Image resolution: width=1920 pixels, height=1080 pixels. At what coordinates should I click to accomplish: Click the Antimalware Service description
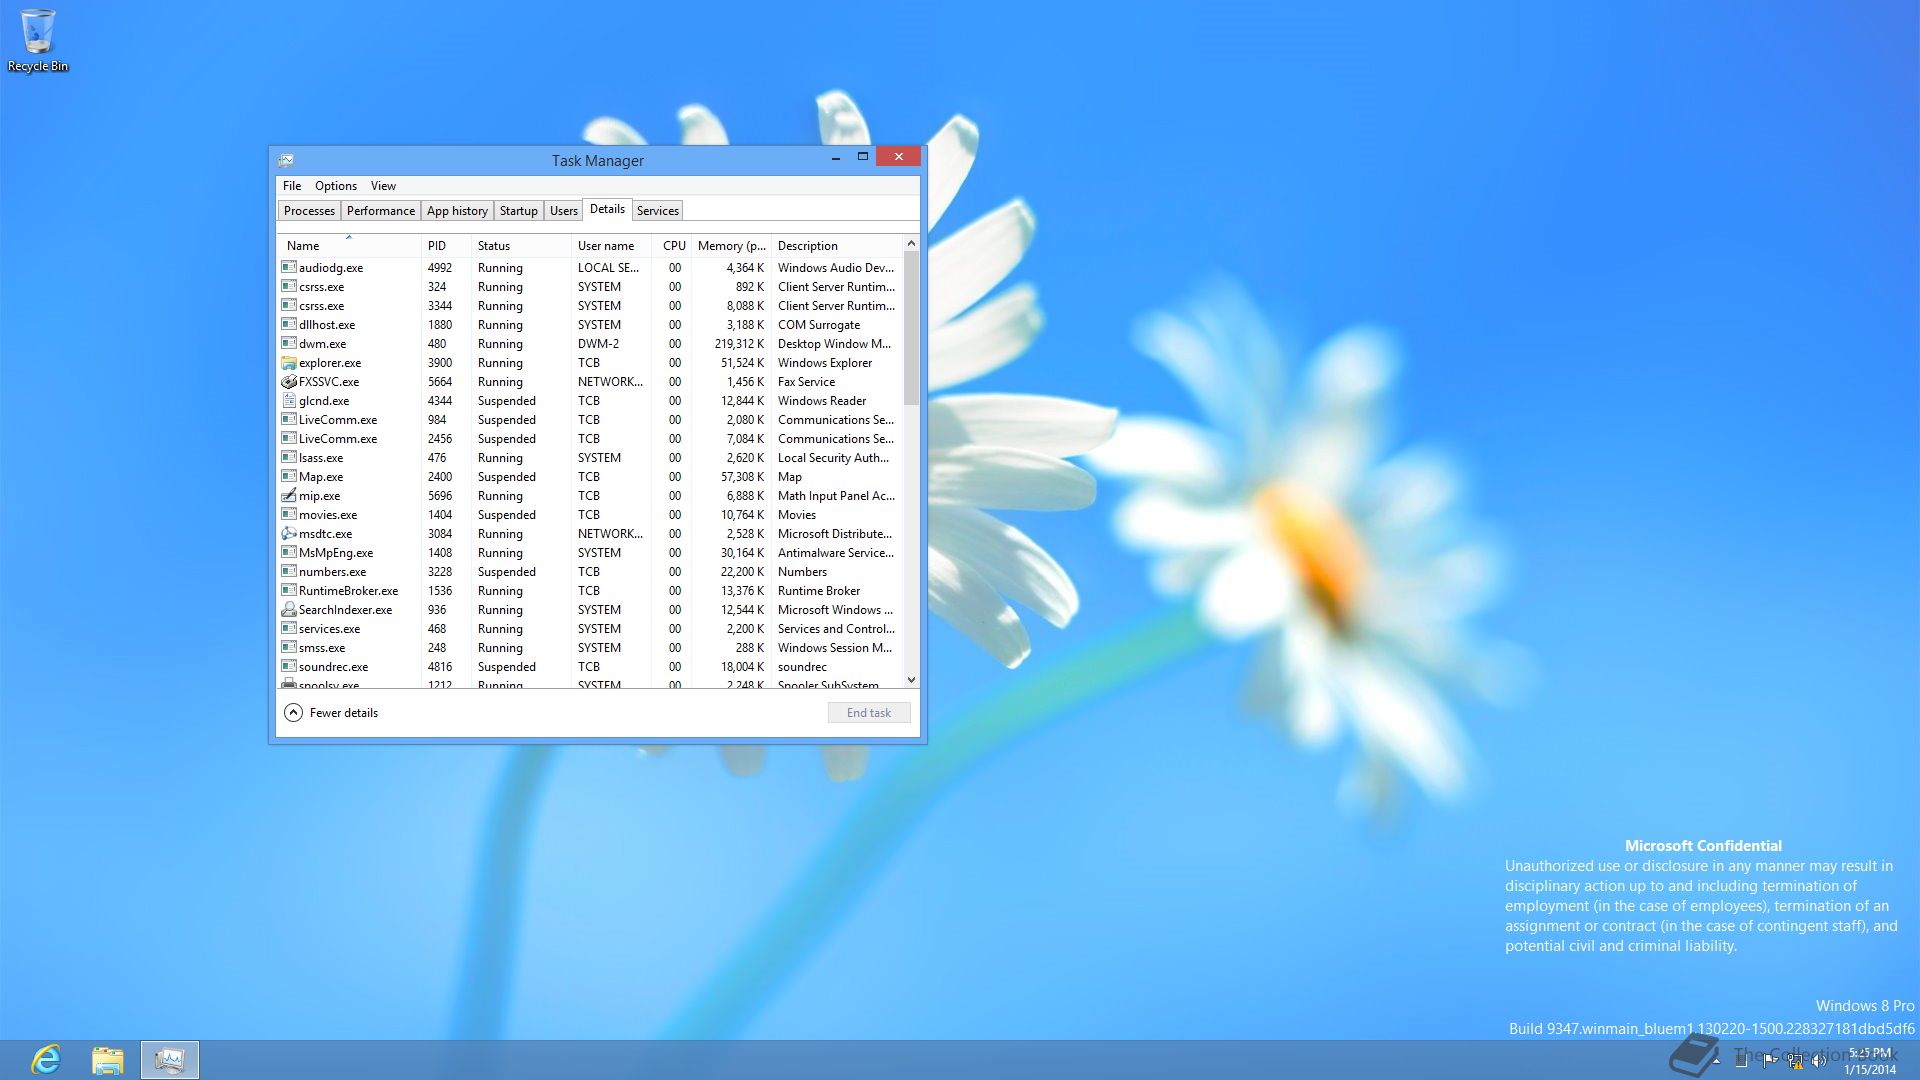(835, 553)
